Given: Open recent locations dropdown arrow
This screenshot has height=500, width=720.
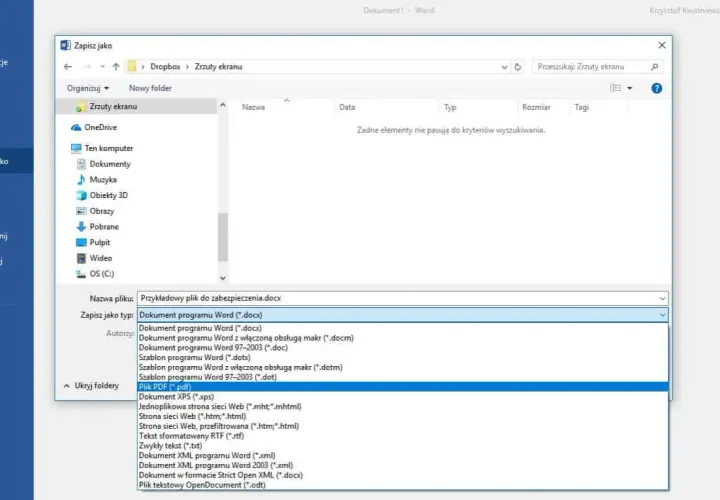Looking at the screenshot, I should (x=102, y=67).
